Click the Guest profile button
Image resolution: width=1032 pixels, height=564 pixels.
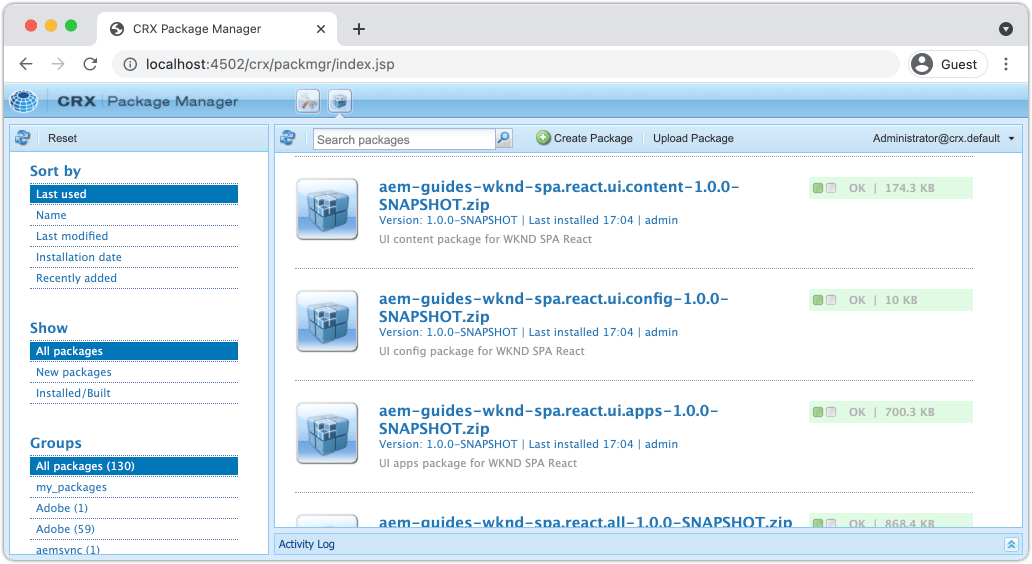[x=948, y=64]
